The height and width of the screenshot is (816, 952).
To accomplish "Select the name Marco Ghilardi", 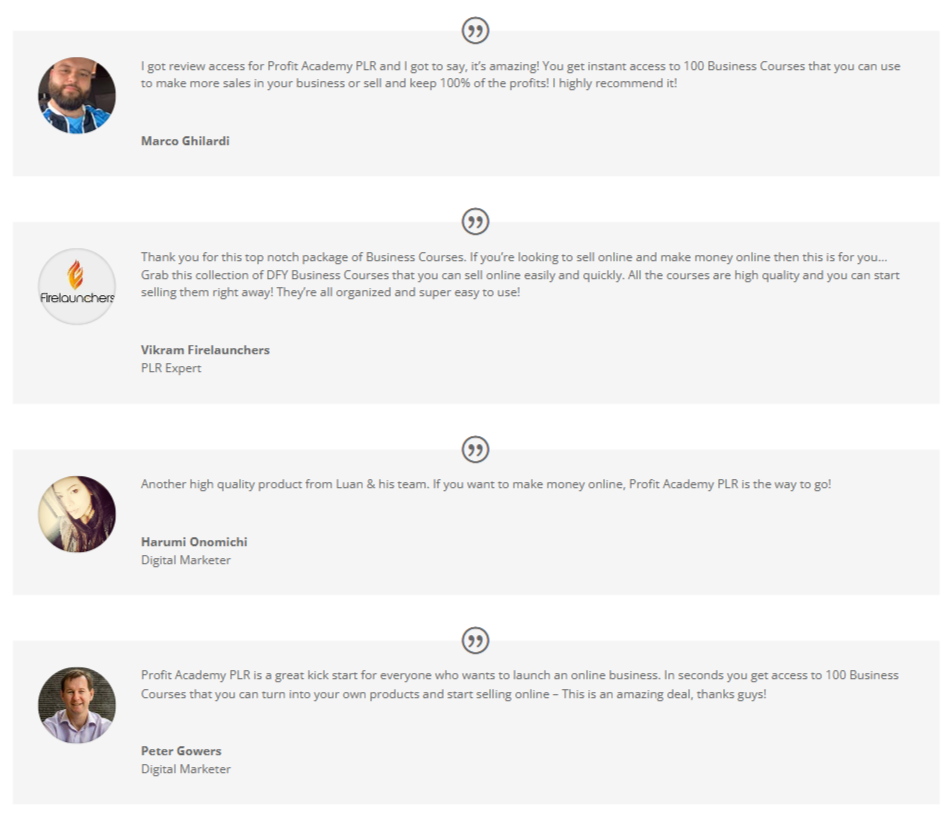I will pos(185,141).
